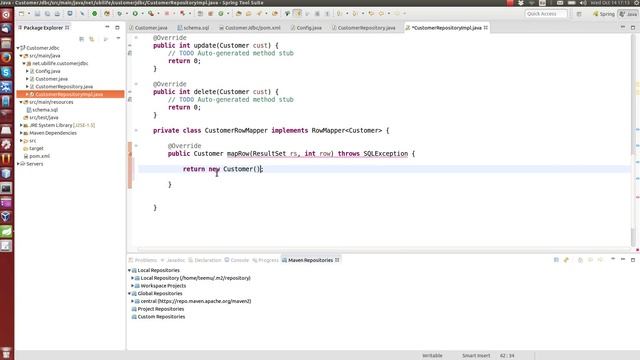Switch to the CustomerJdbc/pom.xml editor tab
This screenshot has height=360, width=640.
(x=250, y=28)
